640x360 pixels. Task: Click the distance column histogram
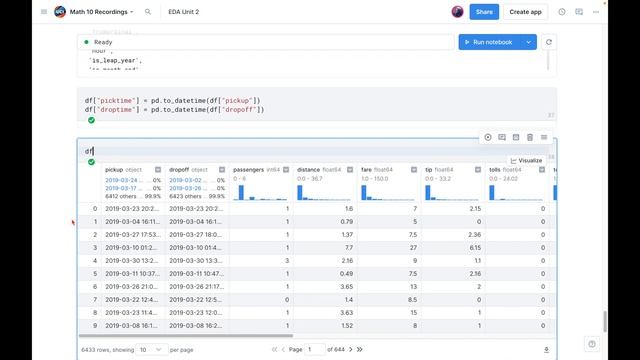pos(324,193)
